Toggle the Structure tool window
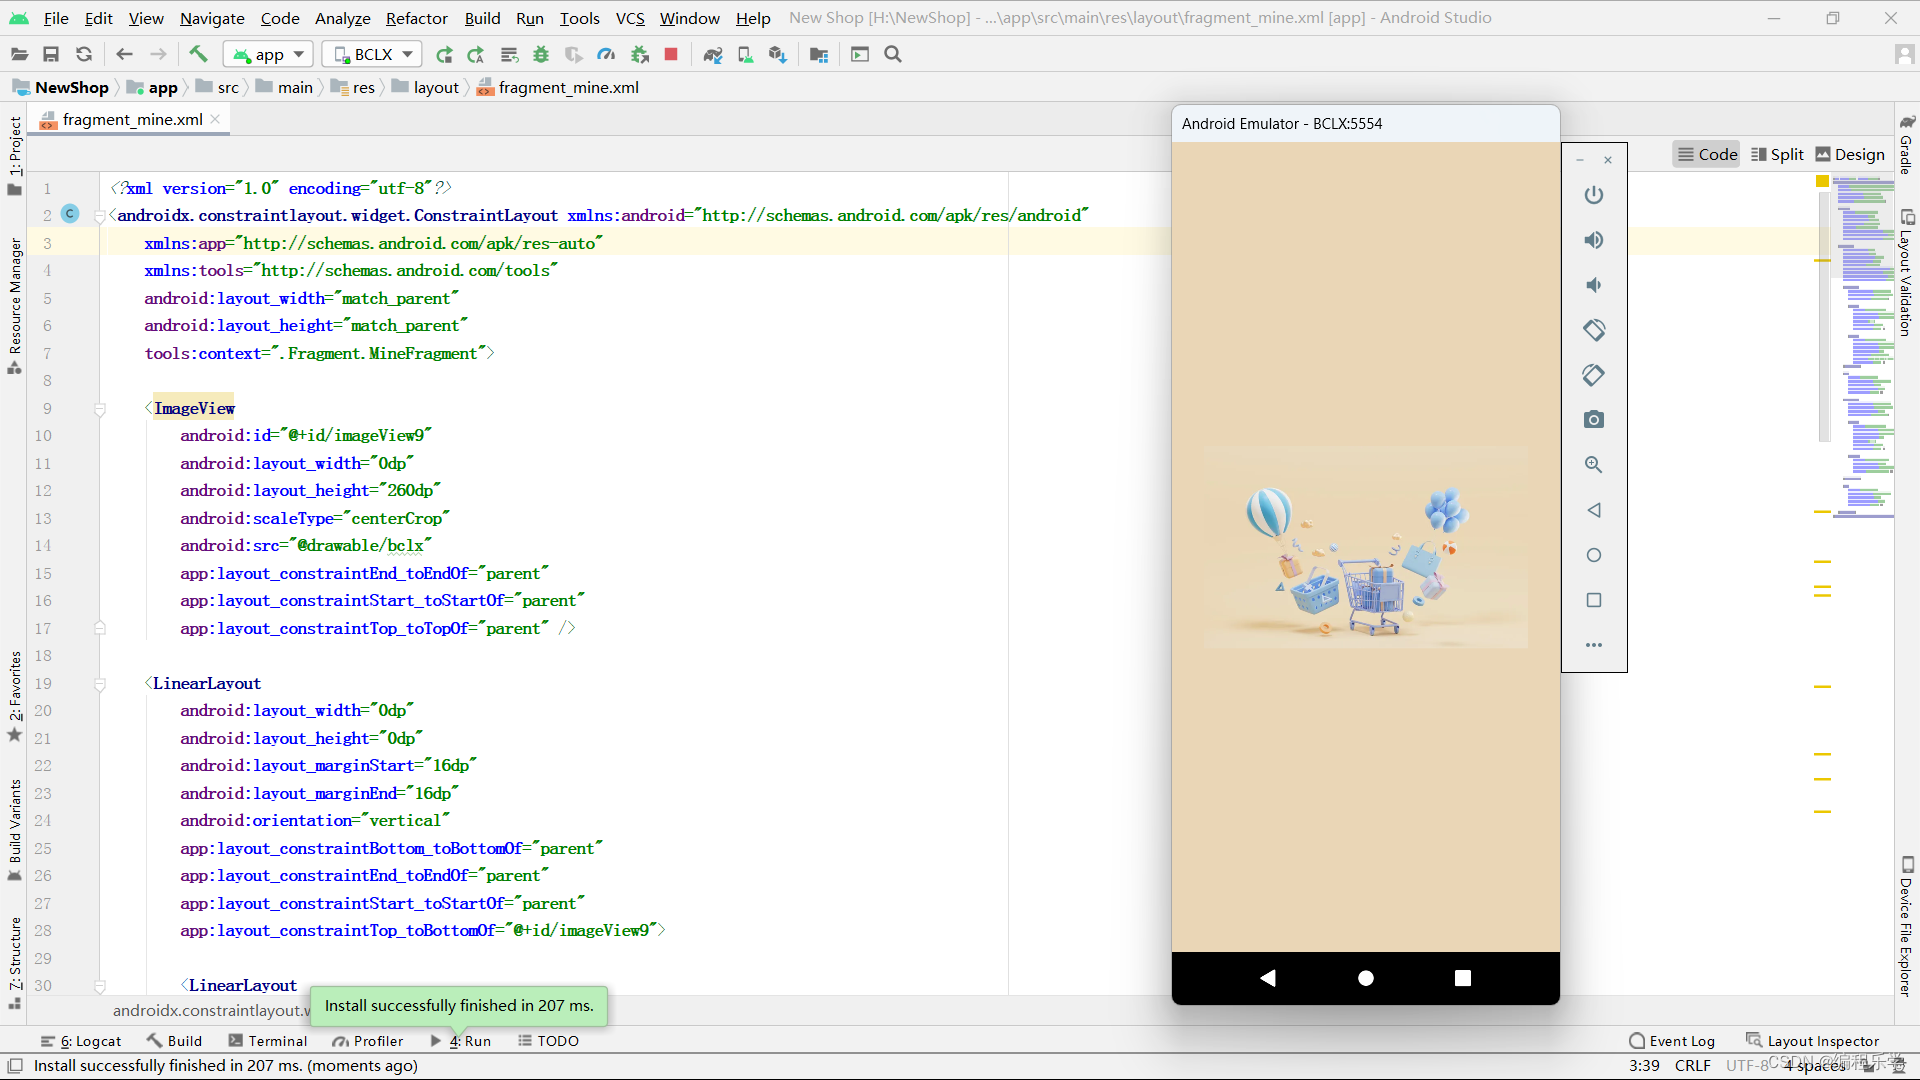This screenshot has width=1920, height=1080. point(14,963)
